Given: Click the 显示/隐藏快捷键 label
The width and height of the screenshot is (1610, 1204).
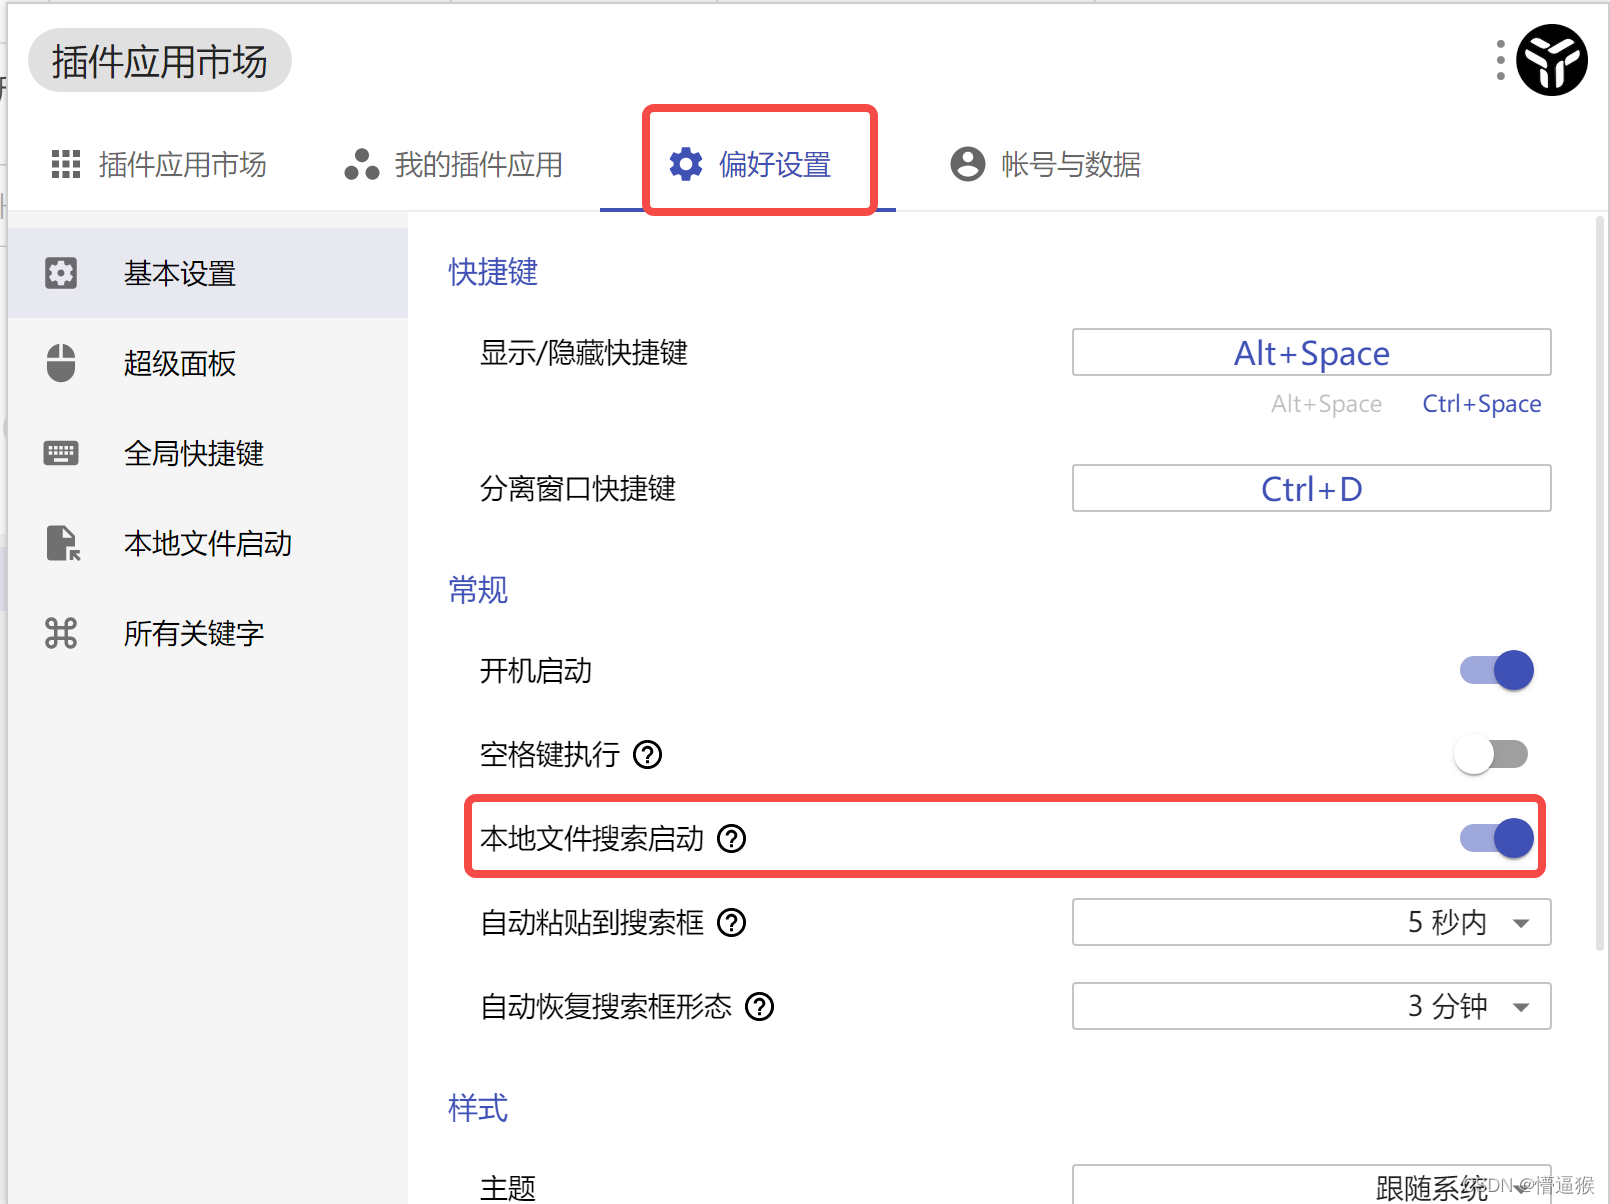Looking at the screenshot, I should [584, 352].
